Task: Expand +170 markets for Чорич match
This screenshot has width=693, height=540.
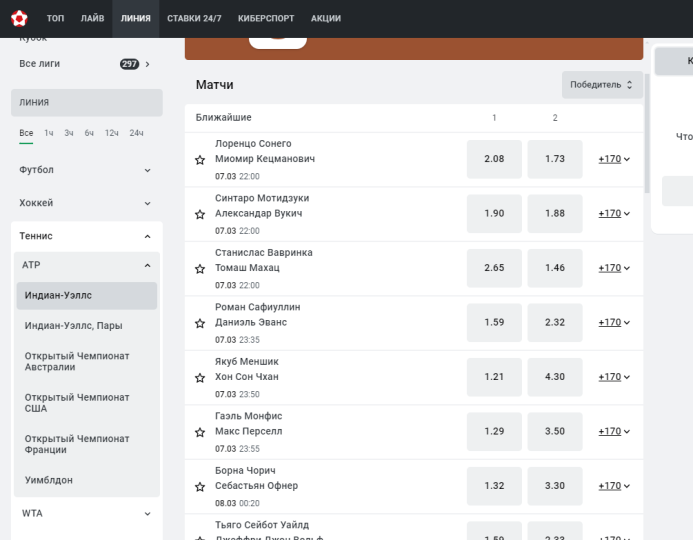Action: [614, 486]
